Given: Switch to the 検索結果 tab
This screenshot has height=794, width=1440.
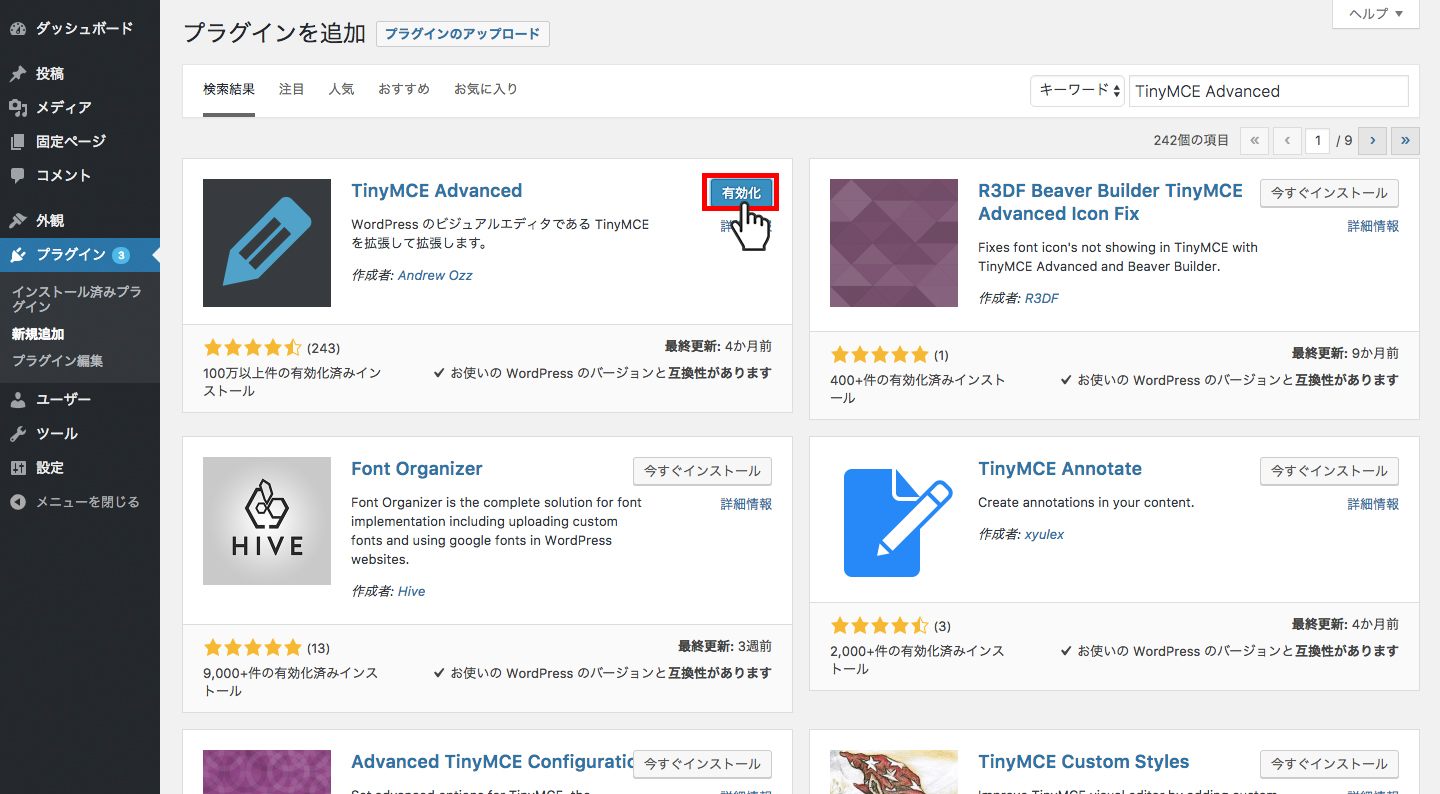Looking at the screenshot, I should [x=229, y=89].
